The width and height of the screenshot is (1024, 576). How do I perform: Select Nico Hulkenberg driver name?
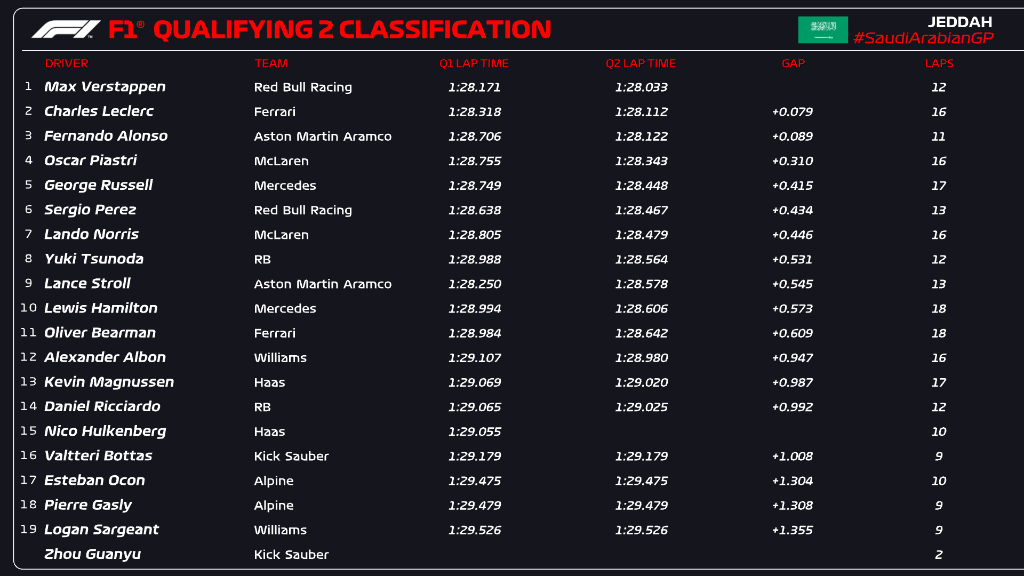point(105,431)
